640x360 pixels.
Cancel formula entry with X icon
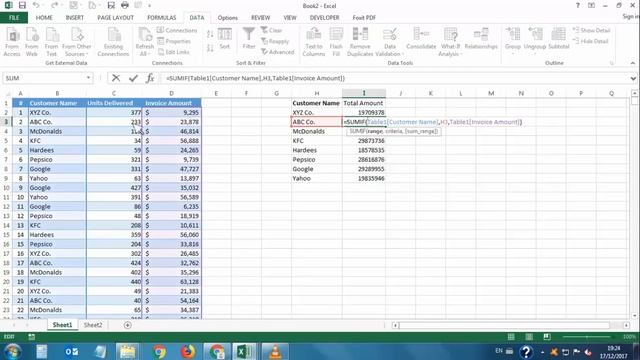coord(116,78)
